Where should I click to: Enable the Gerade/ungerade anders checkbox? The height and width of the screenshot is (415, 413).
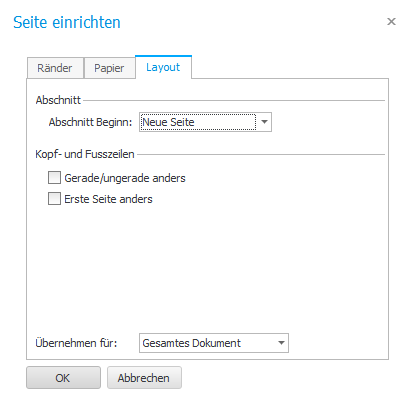[x=54, y=178]
